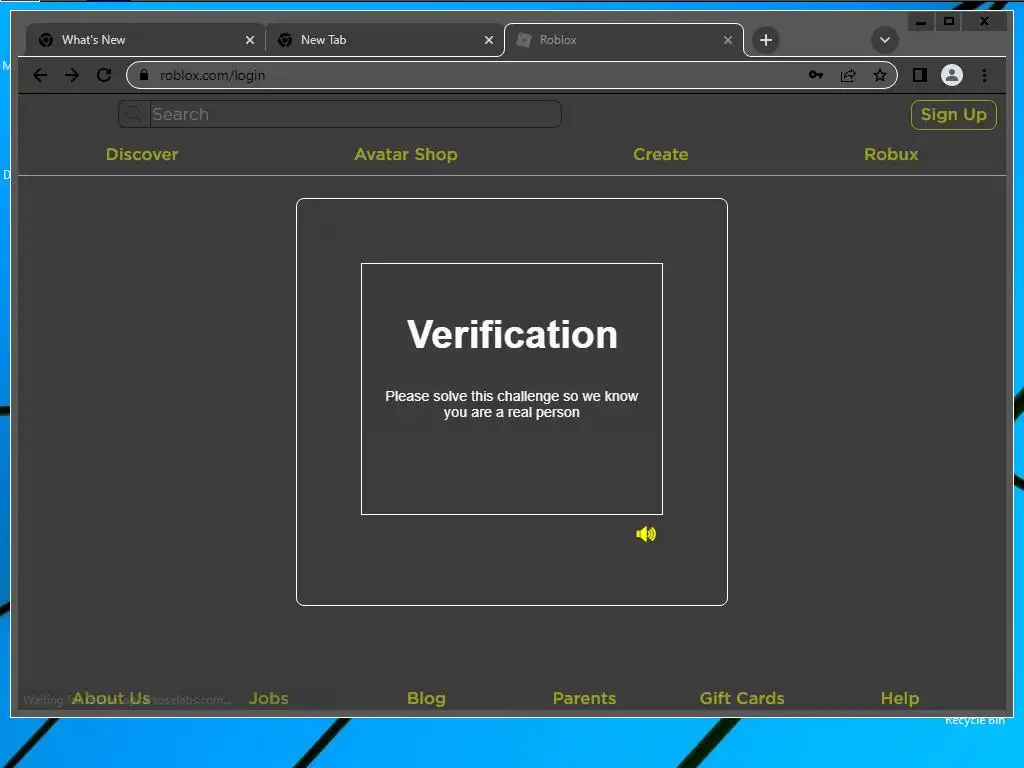Click the Roblox search magnifier icon
This screenshot has height=768, width=1024.
[133, 114]
